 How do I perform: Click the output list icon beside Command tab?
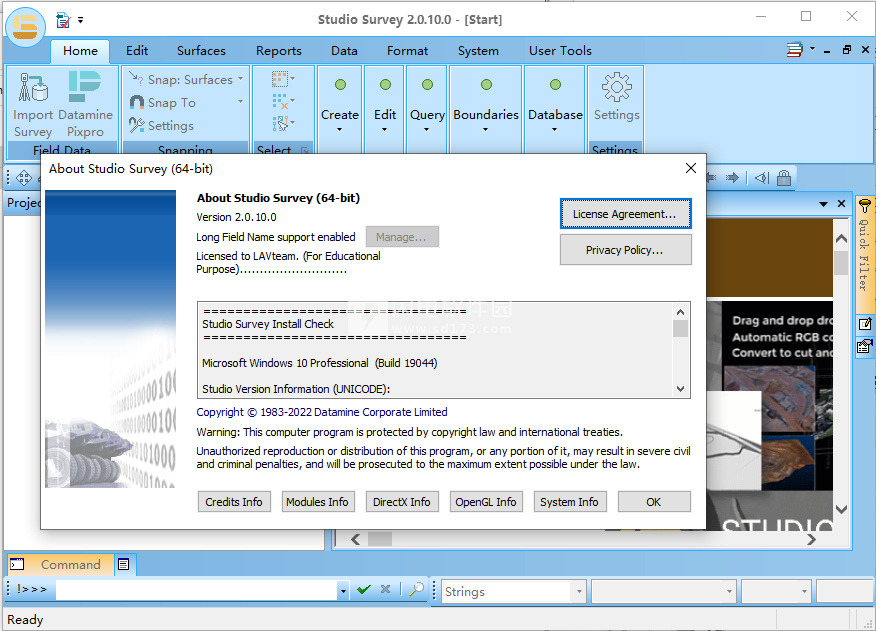point(124,564)
